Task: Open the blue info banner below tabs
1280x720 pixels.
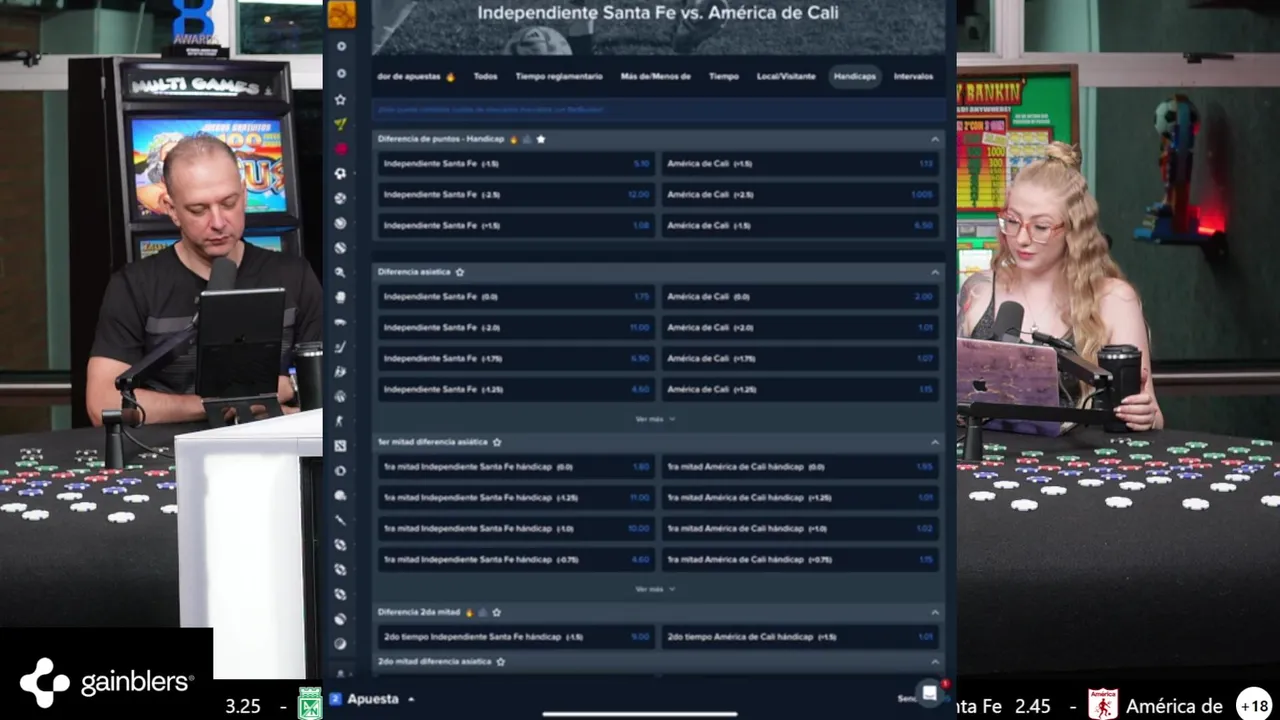Action: pos(658,109)
